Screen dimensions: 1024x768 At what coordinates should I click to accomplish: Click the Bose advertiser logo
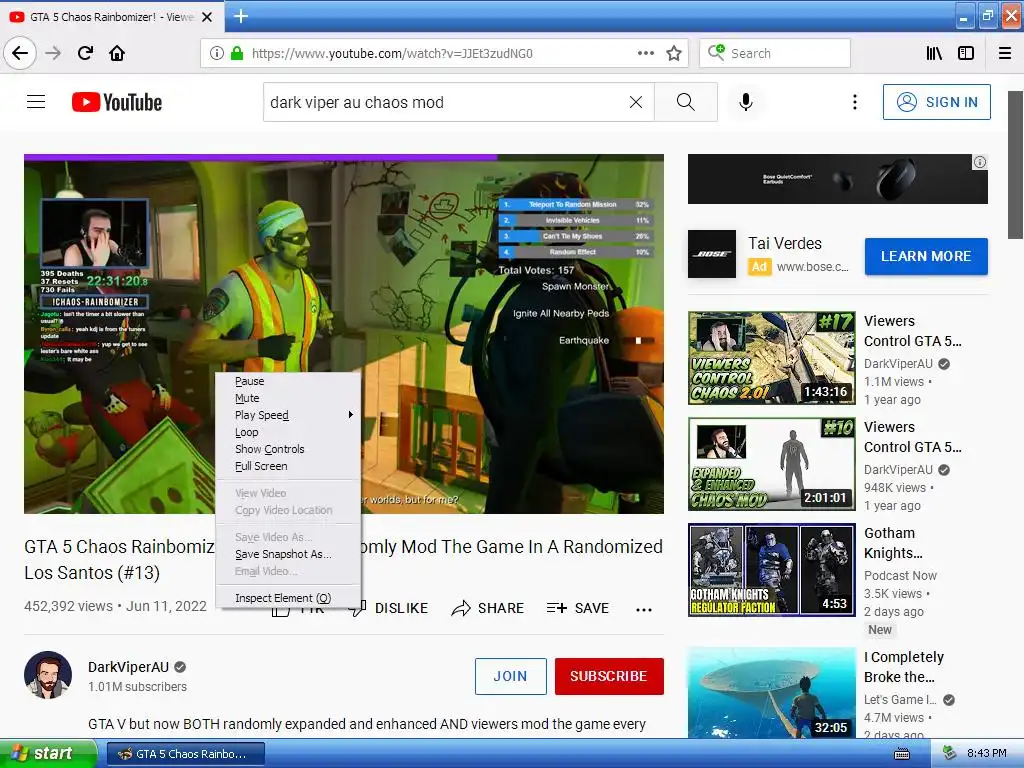(x=712, y=254)
